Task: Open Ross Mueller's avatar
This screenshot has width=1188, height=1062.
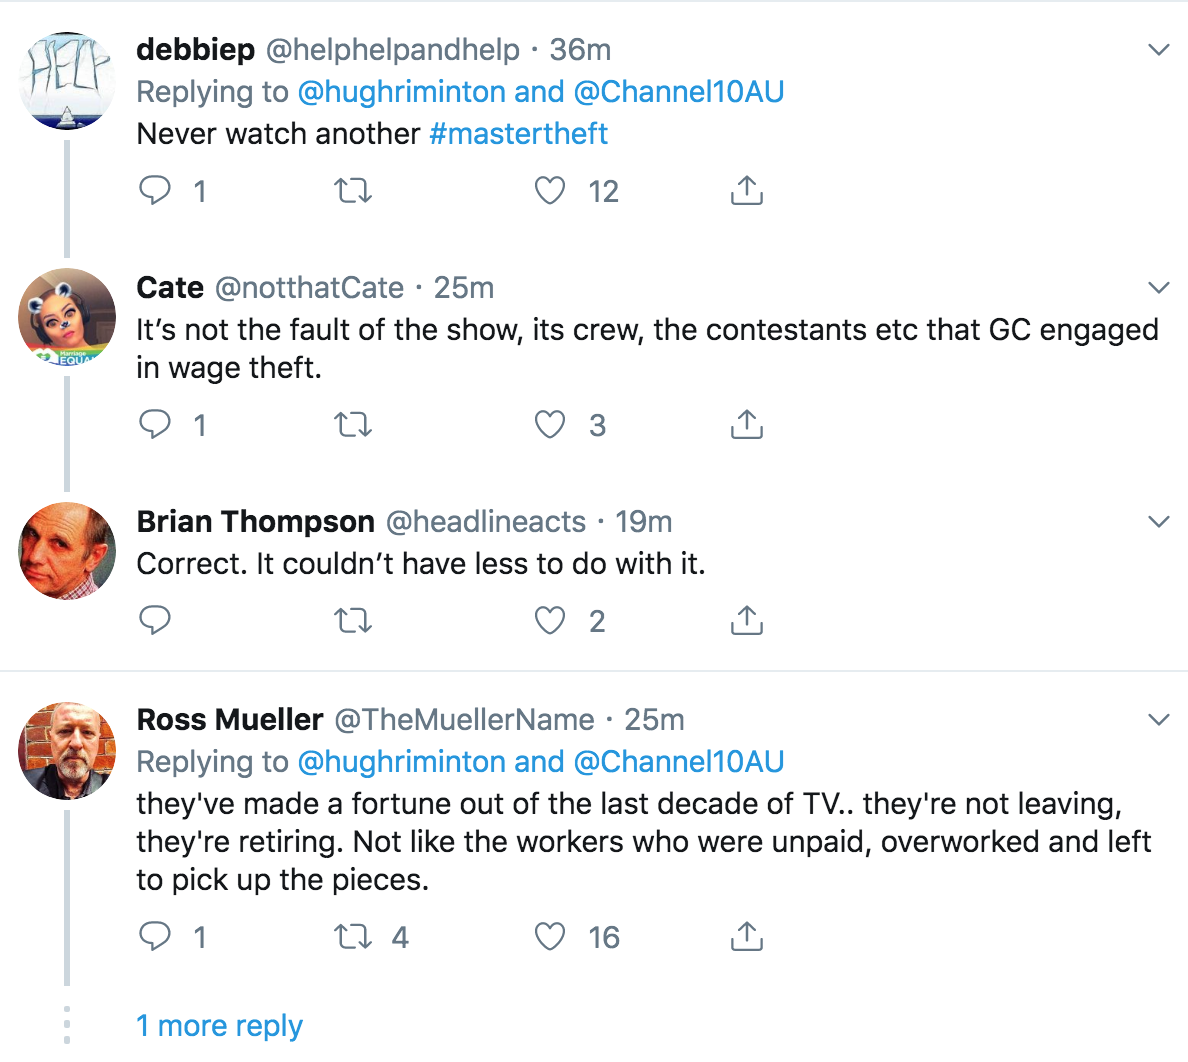Action: coord(67,750)
